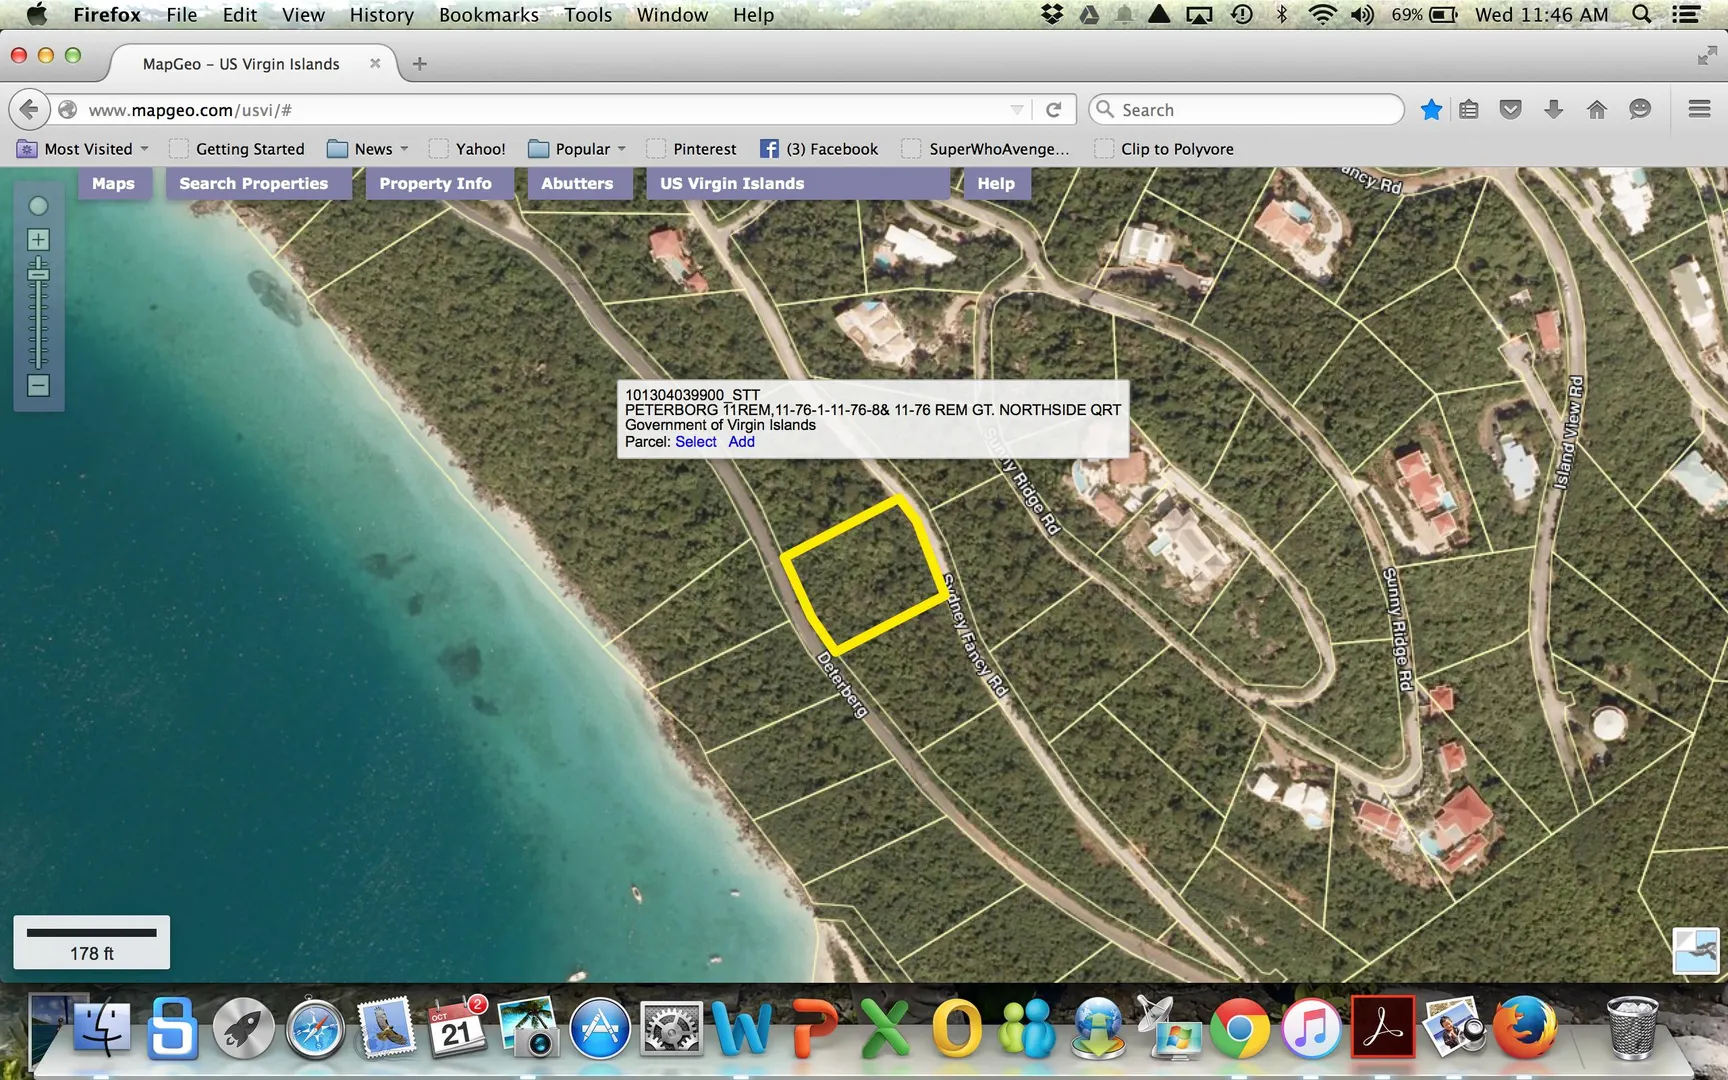Click the Firefox reload page icon
This screenshot has height=1080, width=1728.
click(x=1053, y=110)
